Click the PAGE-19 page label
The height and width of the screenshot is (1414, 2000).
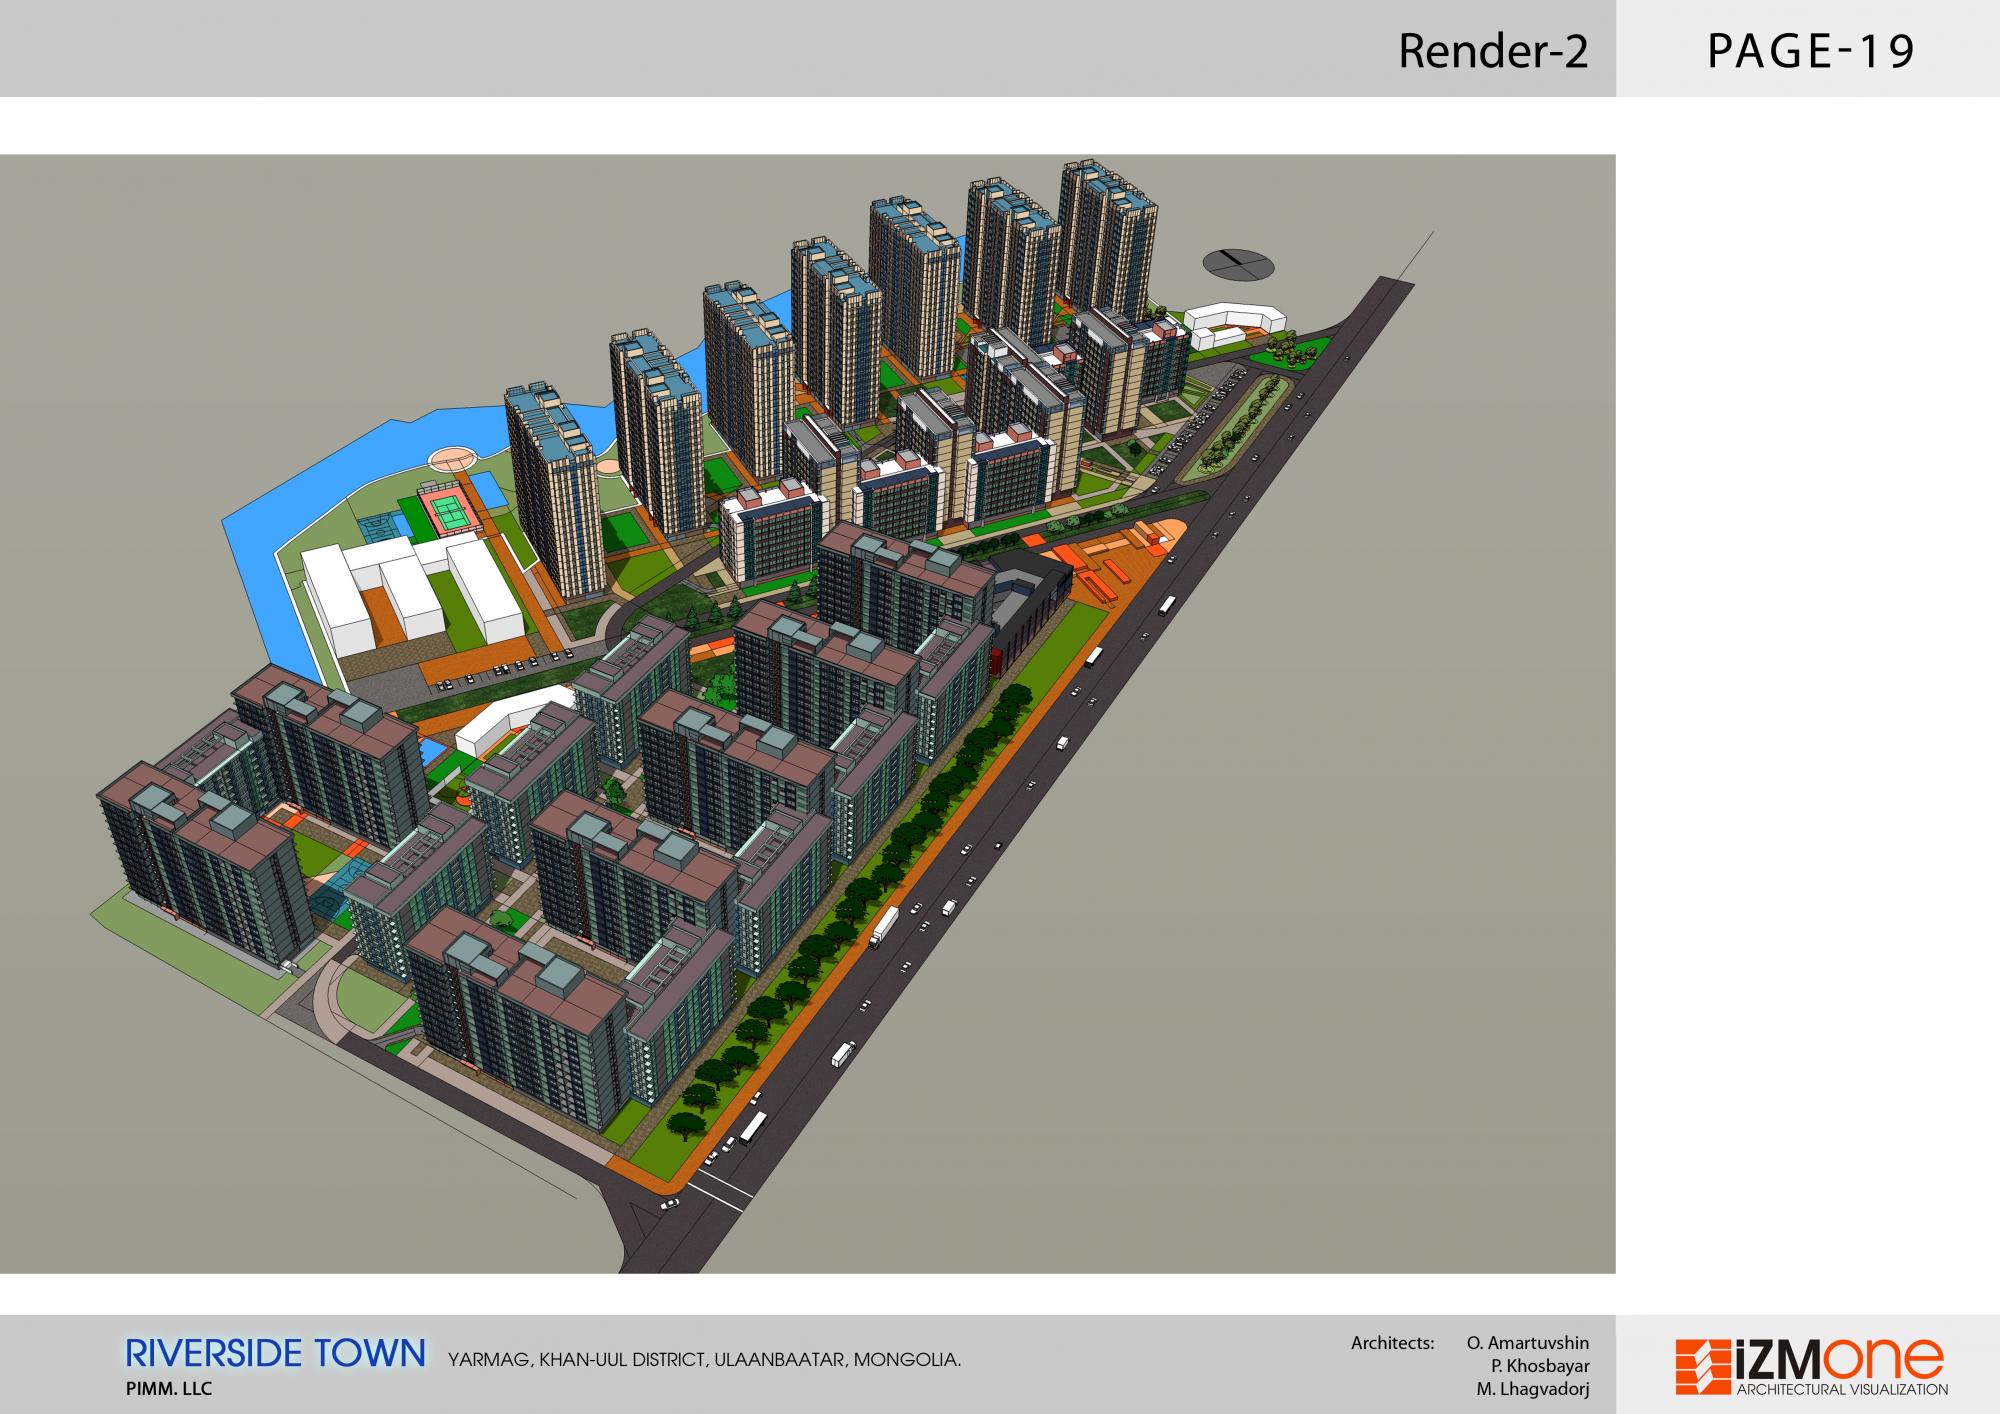pos(1810,51)
